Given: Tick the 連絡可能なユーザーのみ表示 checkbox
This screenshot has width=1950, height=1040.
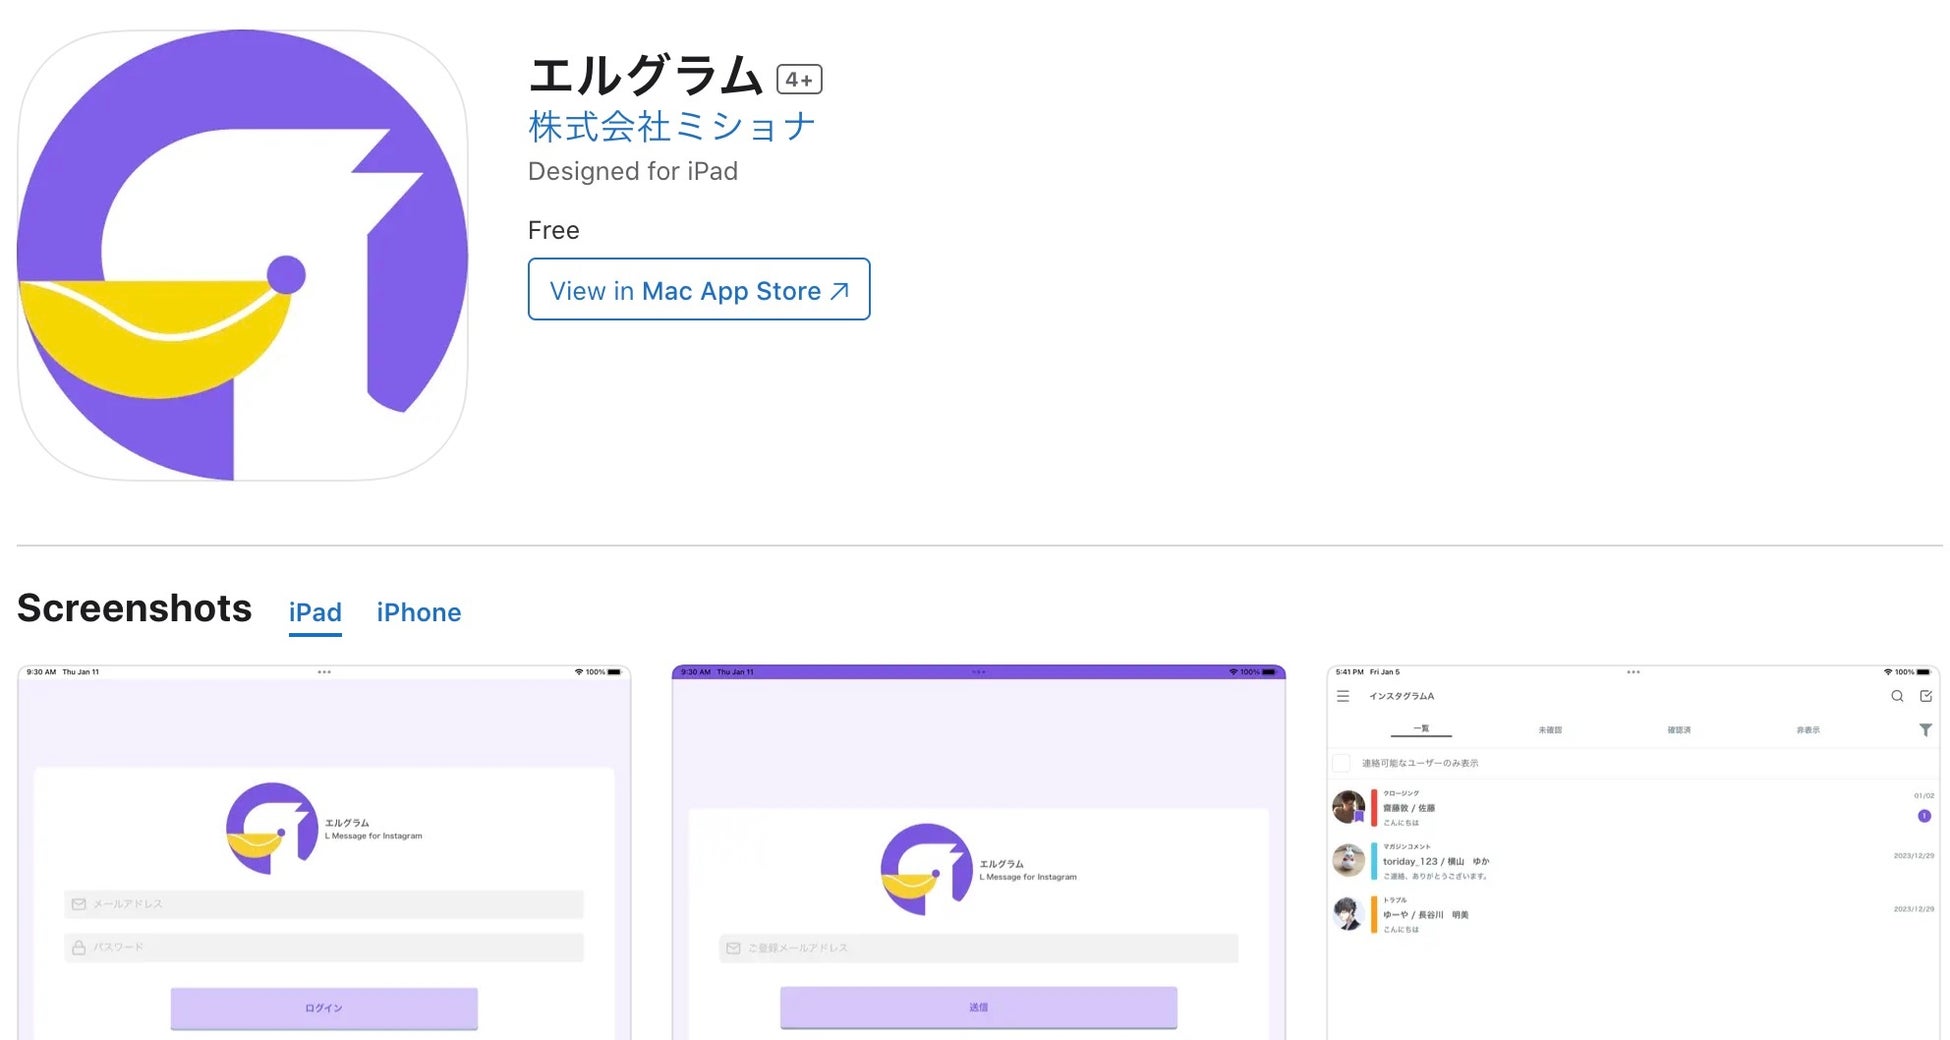Looking at the screenshot, I should coord(1342,763).
